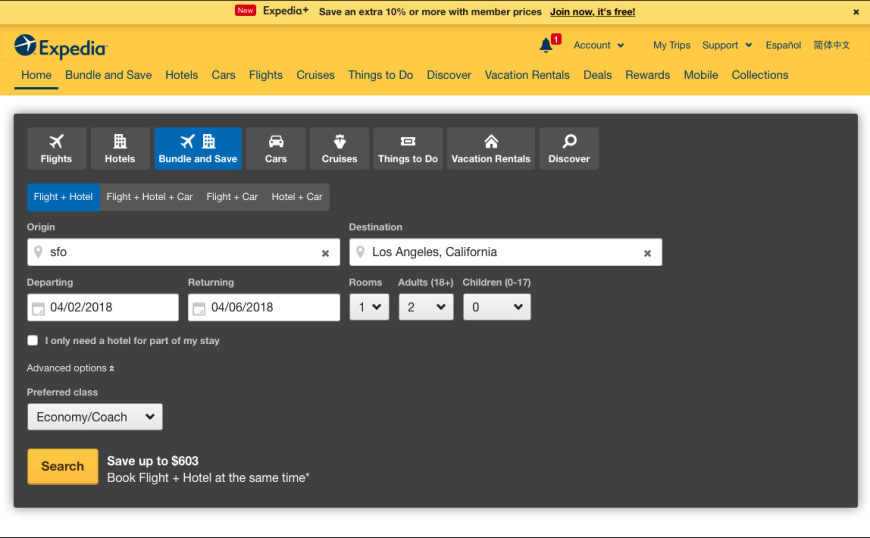Switch language to Español
This screenshot has height=538, width=870.
pos(783,45)
